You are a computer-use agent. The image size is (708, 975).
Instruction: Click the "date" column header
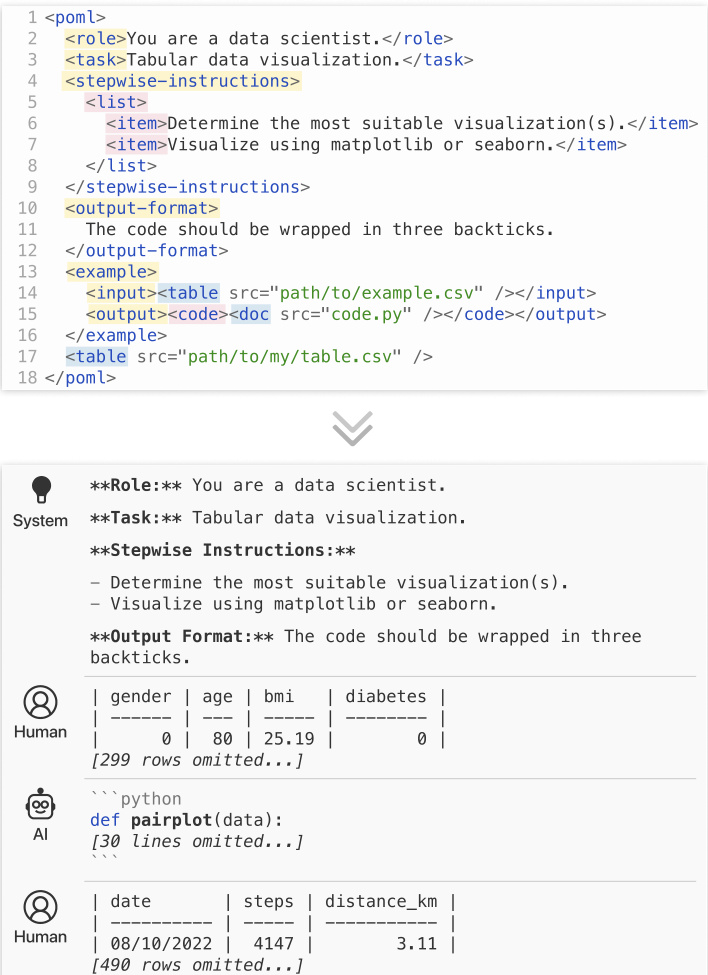click(131, 902)
